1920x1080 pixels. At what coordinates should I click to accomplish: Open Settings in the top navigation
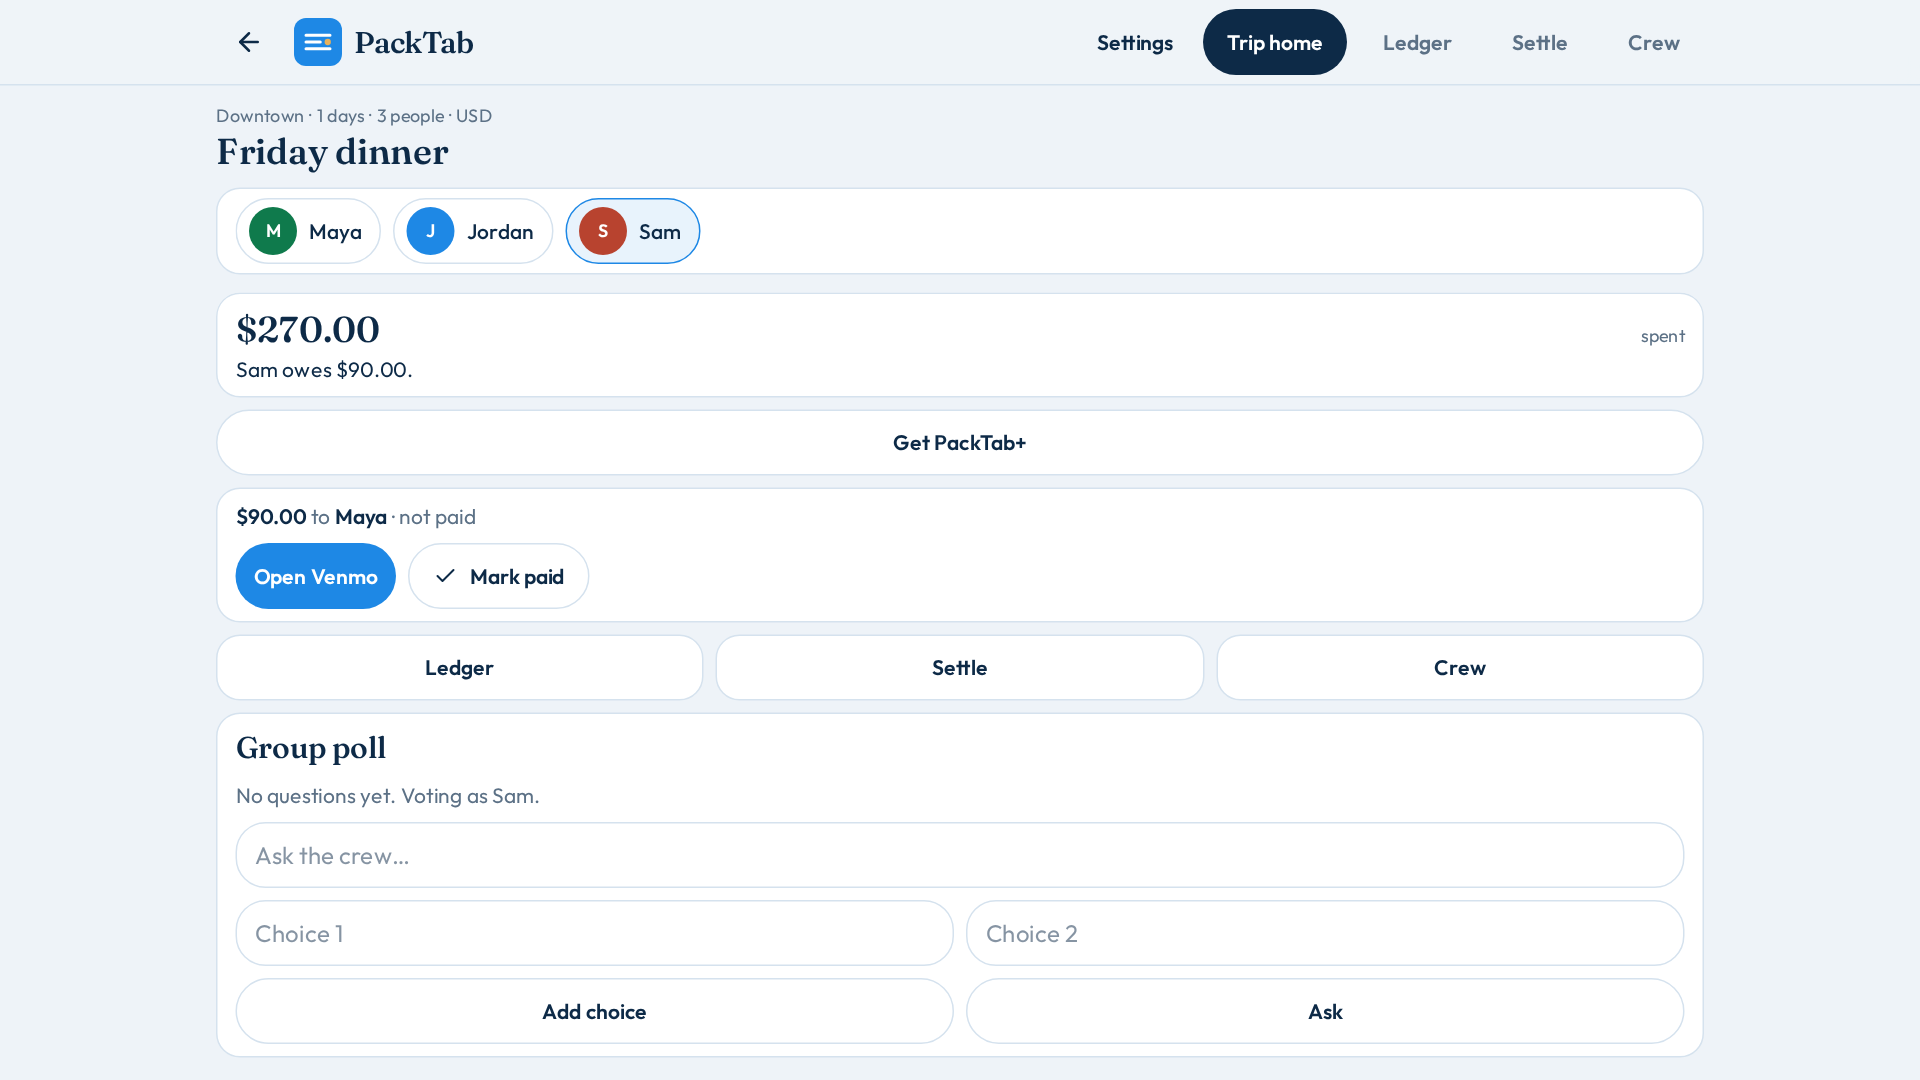(x=1134, y=42)
